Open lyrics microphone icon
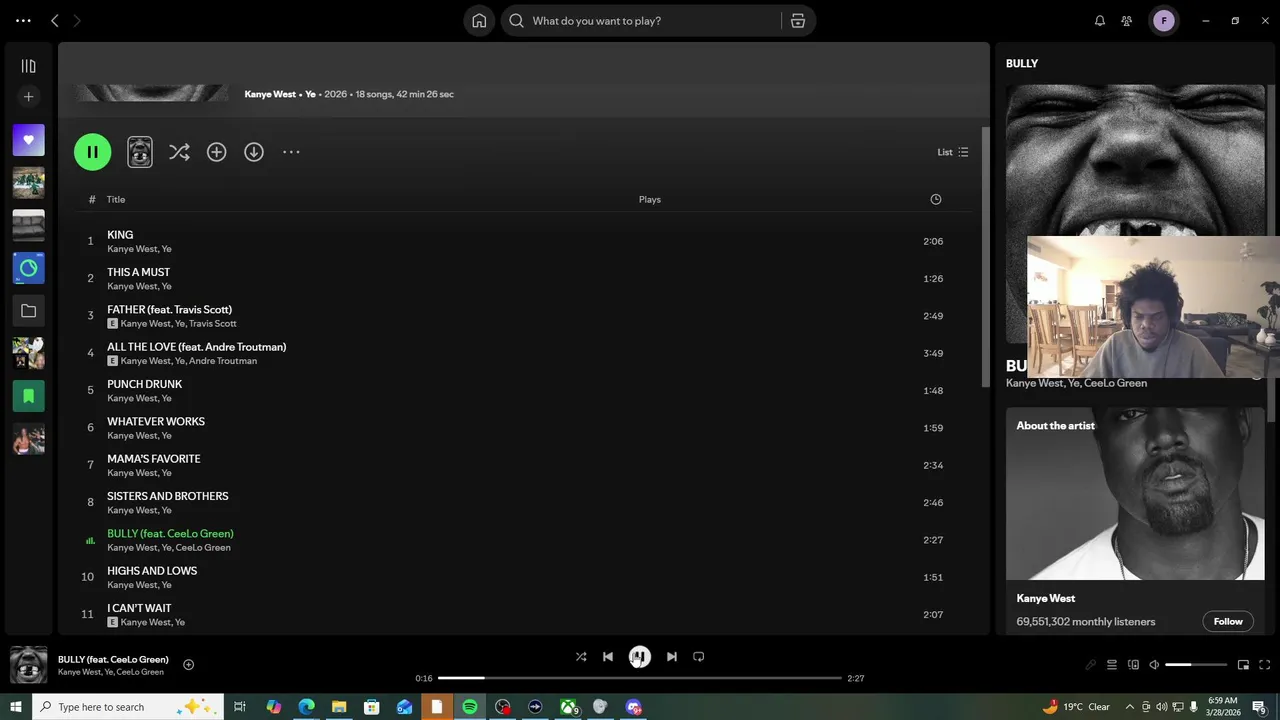This screenshot has height=720, width=1280. [x=1090, y=665]
